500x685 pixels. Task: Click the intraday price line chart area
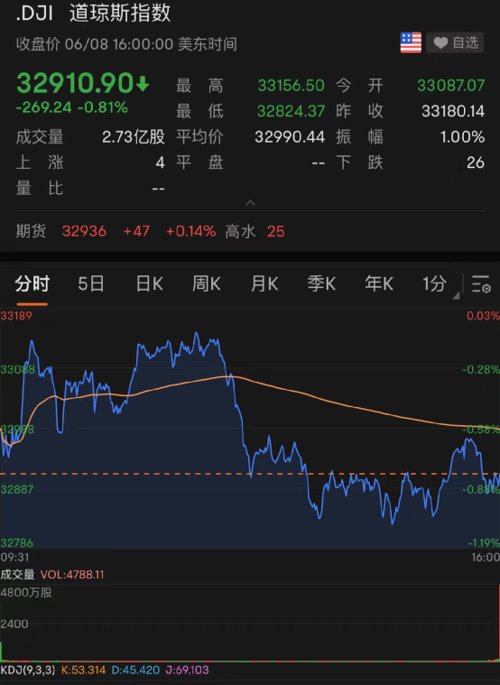(250, 428)
